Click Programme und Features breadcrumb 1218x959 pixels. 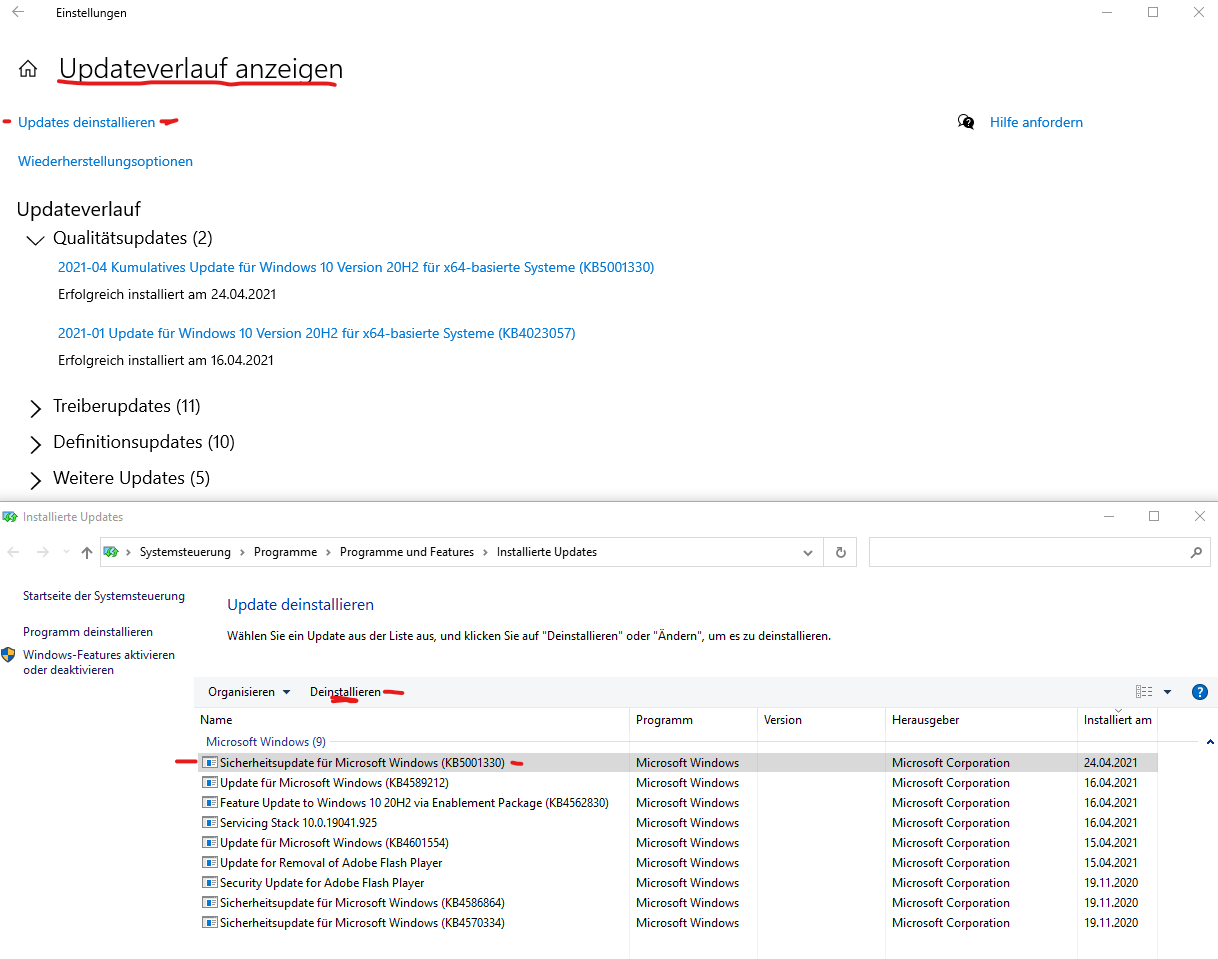click(407, 552)
